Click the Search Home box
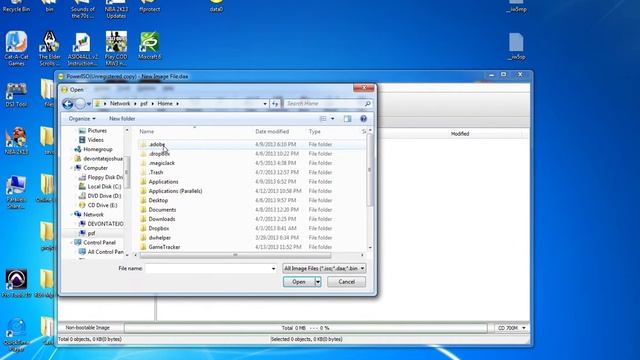This screenshot has height=360, width=640. [x=323, y=104]
